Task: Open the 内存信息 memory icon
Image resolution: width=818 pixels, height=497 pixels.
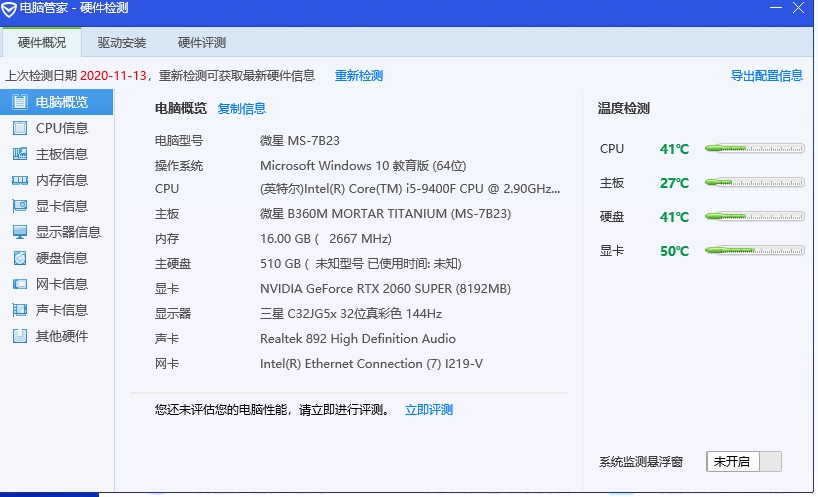Action: [19, 180]
